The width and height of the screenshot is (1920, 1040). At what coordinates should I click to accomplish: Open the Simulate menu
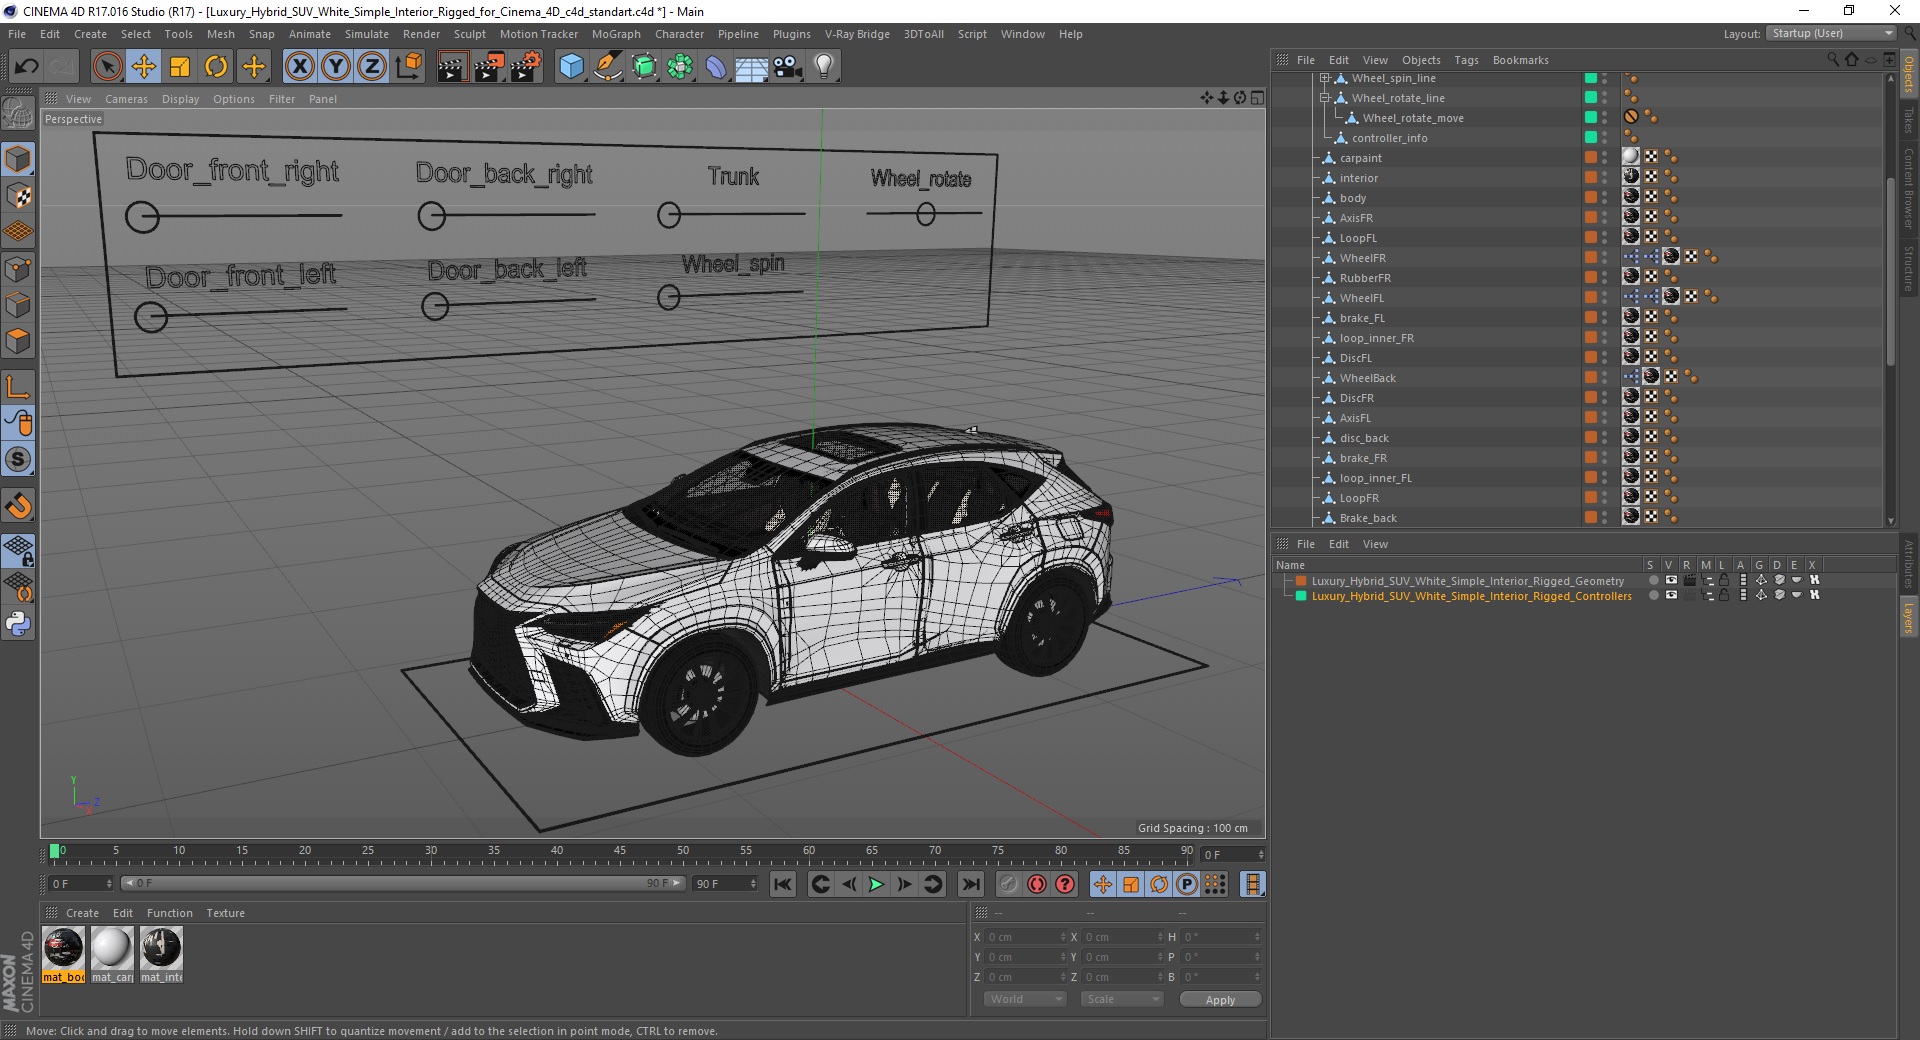click(x=366, y=34)
